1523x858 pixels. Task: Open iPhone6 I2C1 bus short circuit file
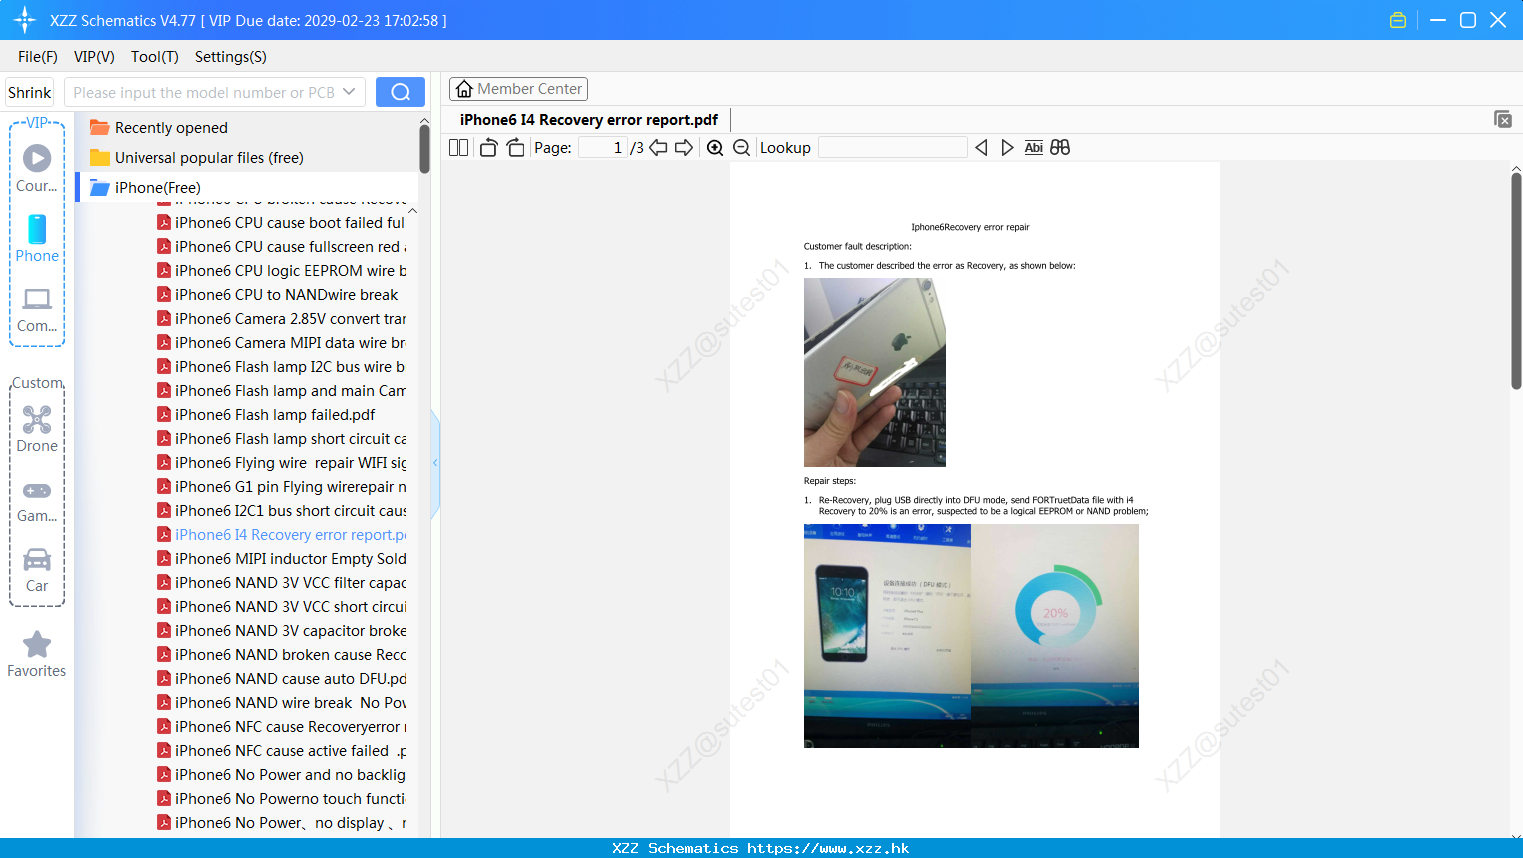click(x=281, y=510)
